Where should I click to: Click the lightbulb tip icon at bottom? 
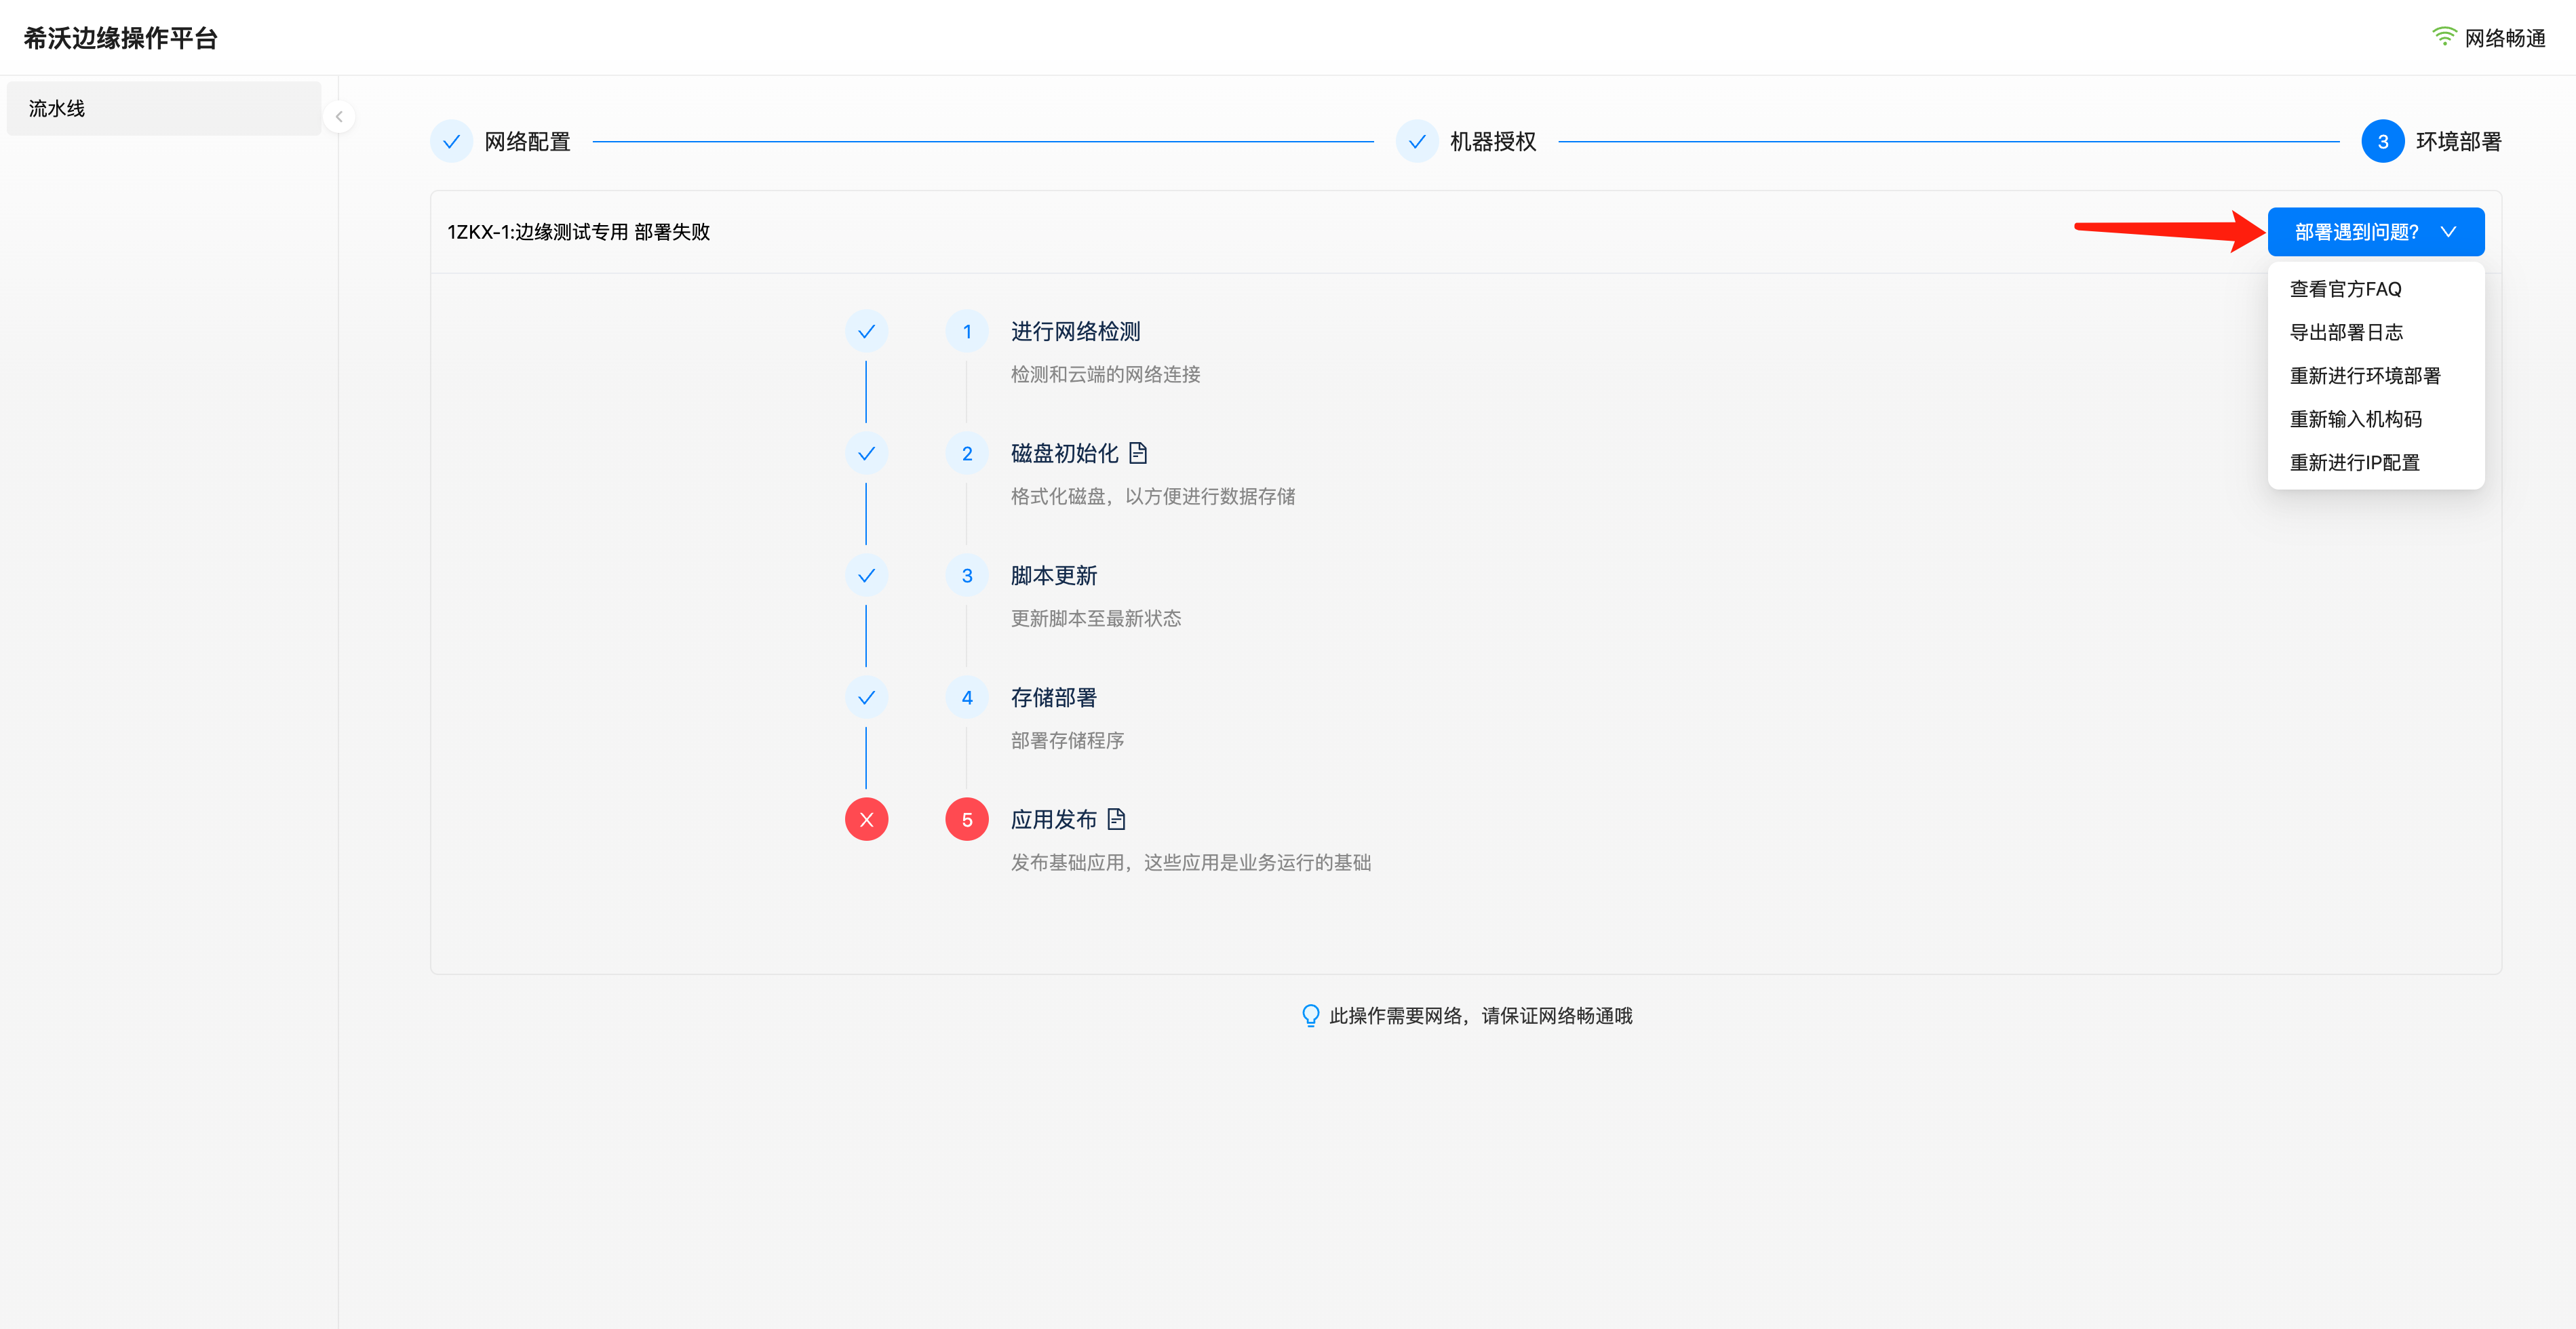(x=1310, y=1015)
